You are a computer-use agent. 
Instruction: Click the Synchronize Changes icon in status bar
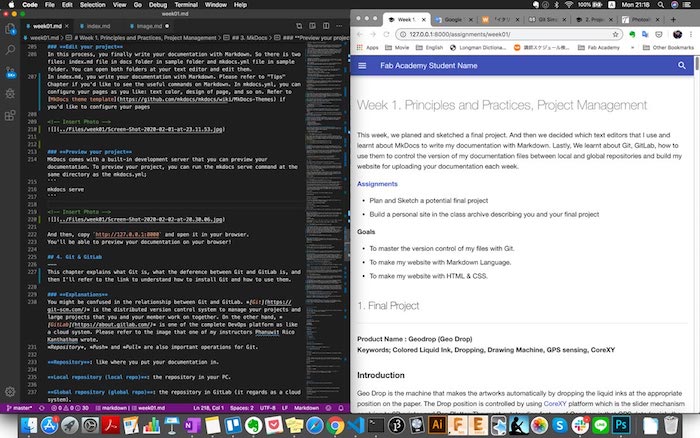[42, 408]
